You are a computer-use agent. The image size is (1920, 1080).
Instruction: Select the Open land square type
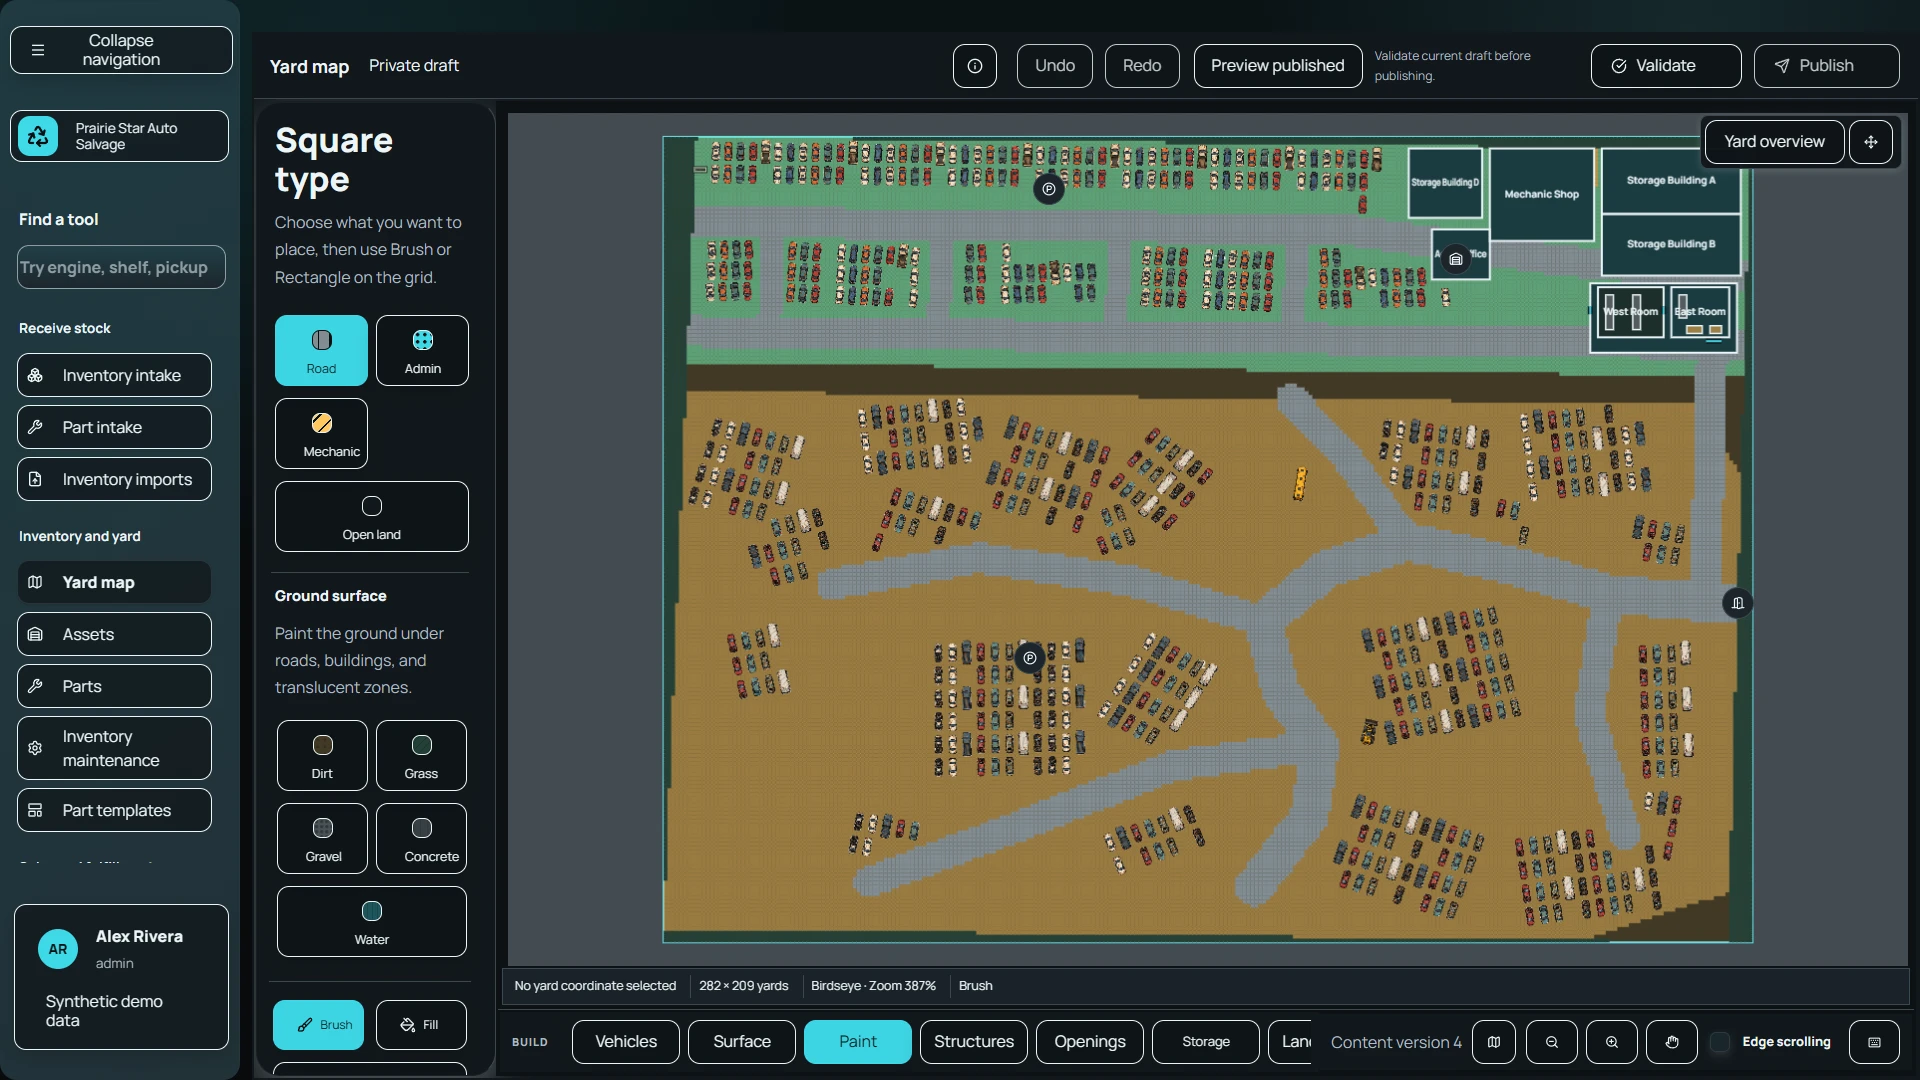point(371,516)
